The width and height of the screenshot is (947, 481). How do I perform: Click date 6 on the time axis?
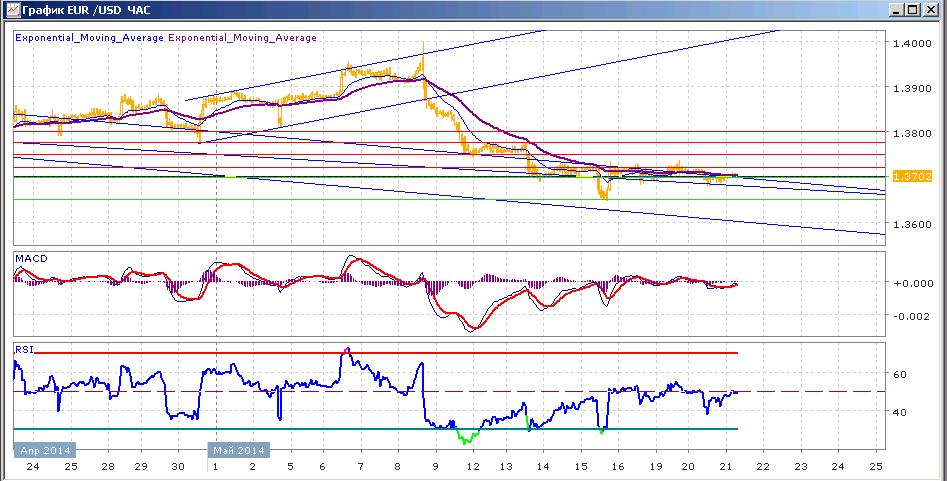click(x=323, y=467)
